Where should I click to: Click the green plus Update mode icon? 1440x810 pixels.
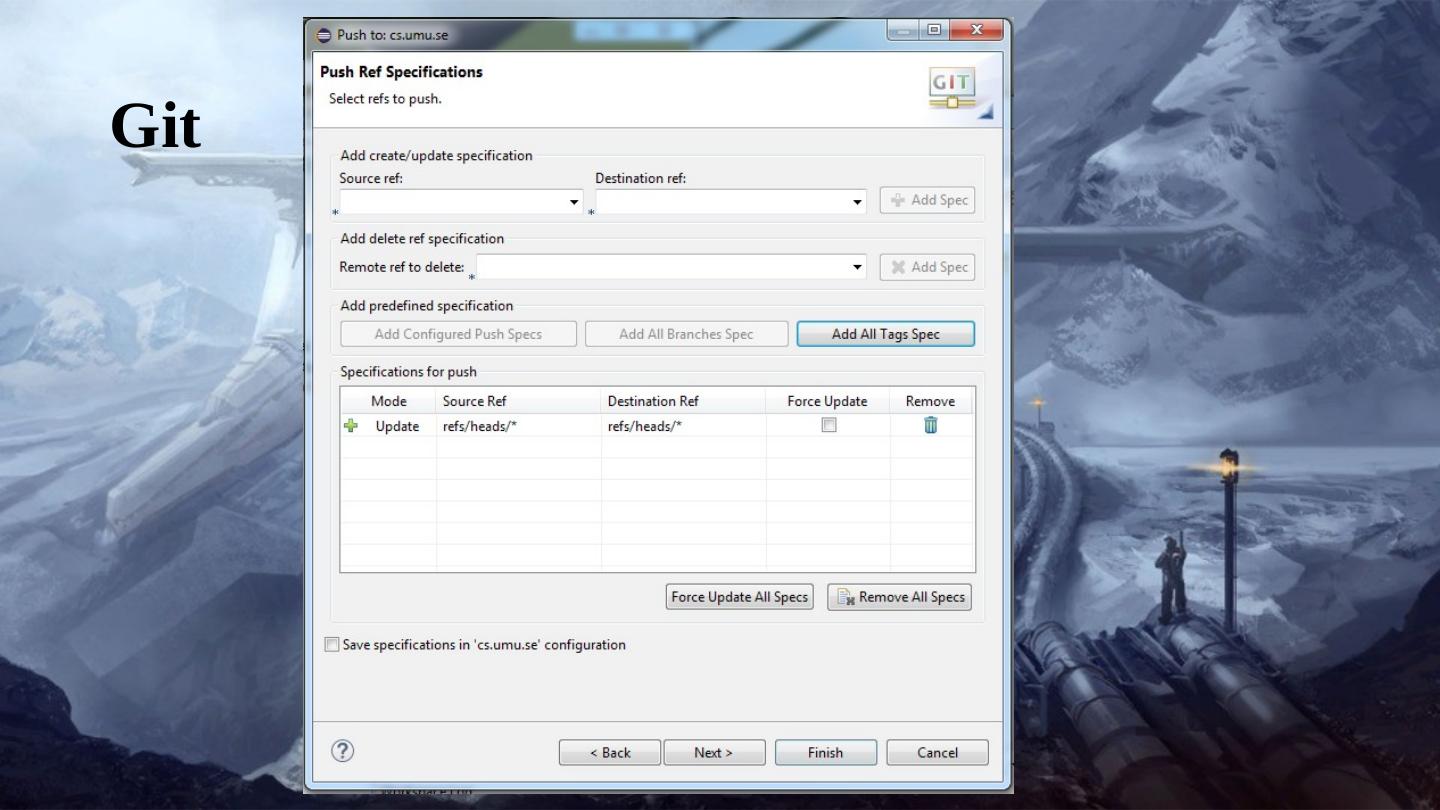[x=350, y=425]
